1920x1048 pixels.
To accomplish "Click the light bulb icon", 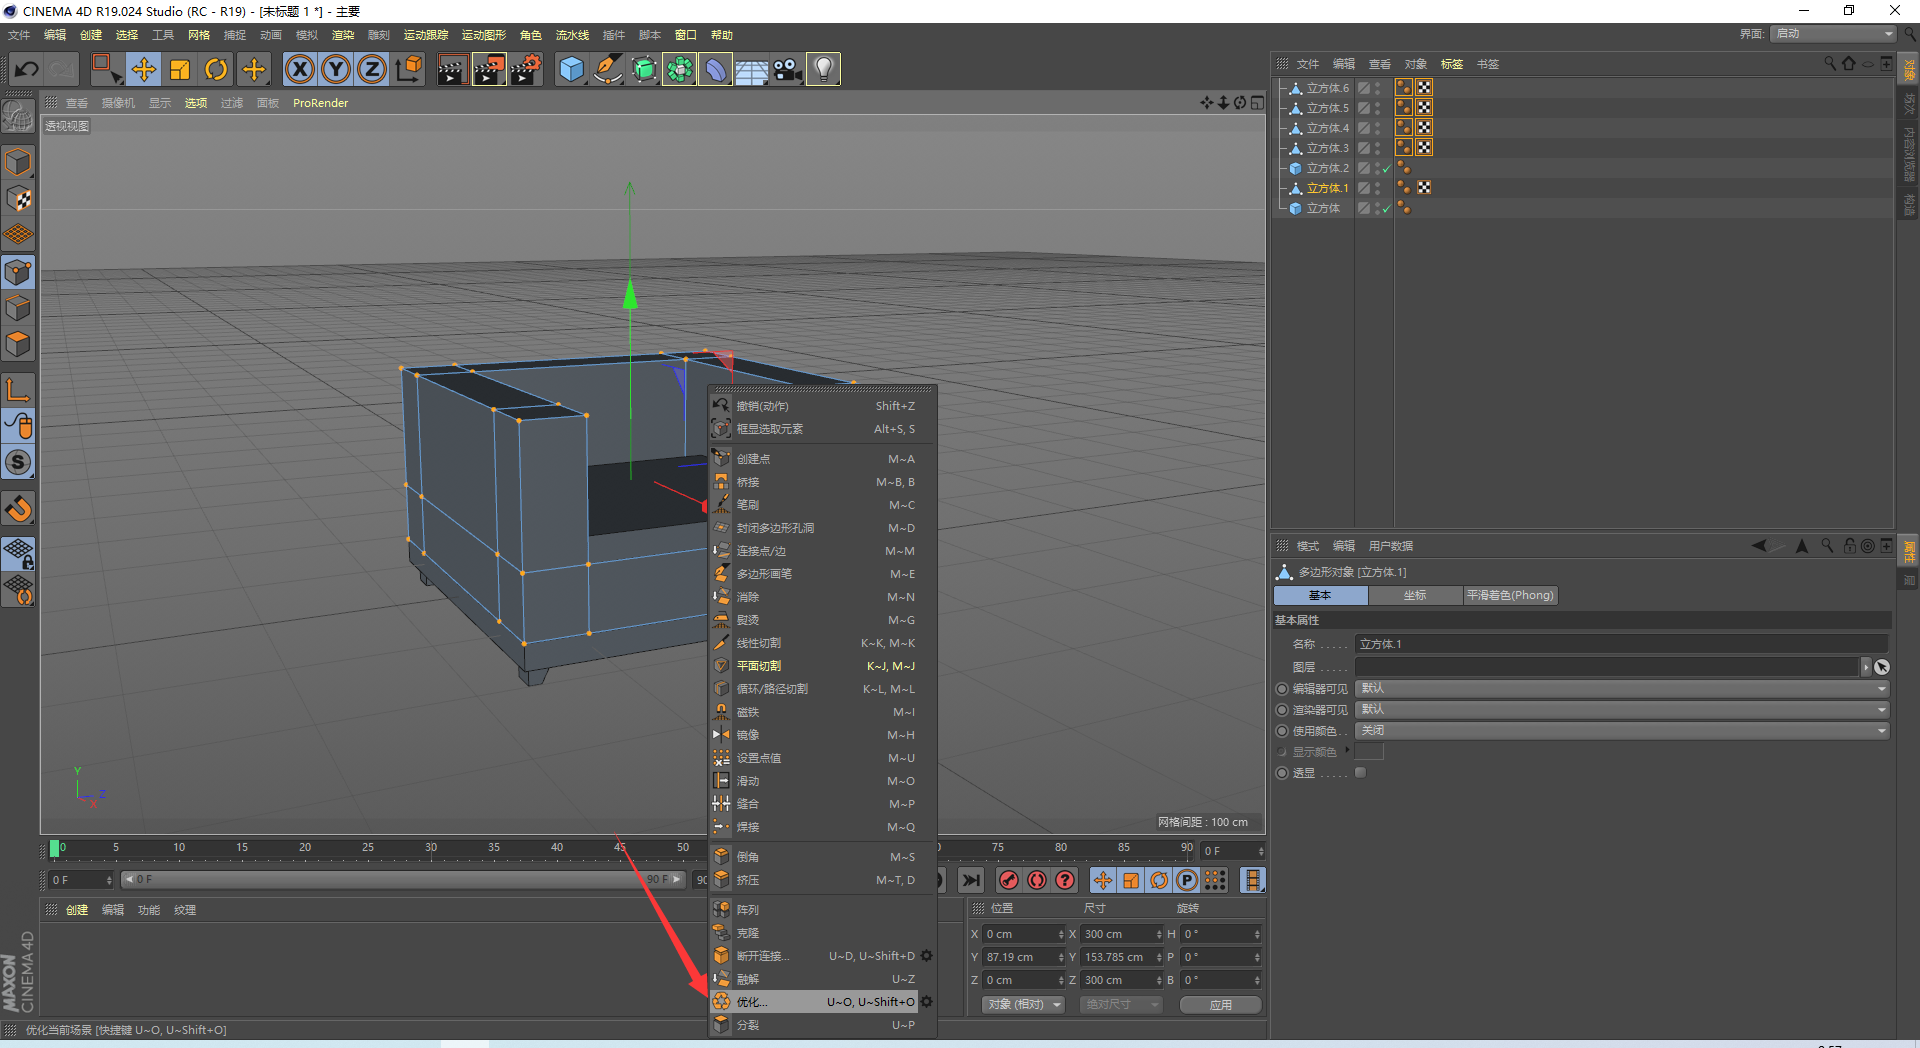I will (x=823, y=69).
